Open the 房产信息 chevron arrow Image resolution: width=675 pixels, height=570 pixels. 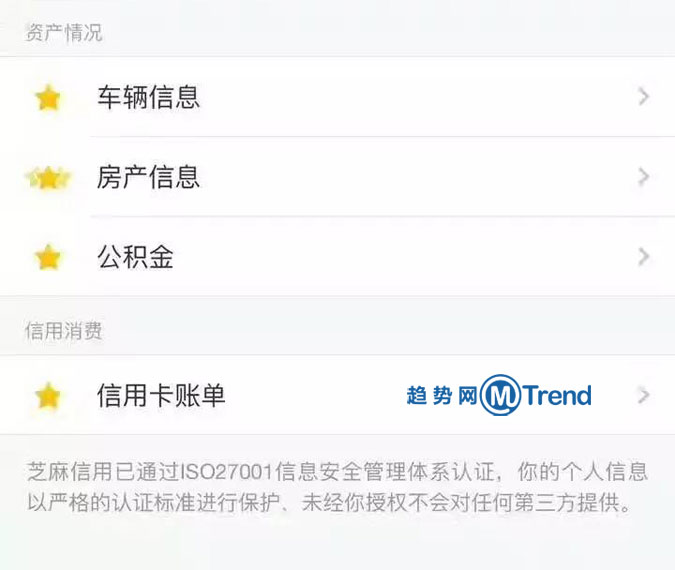[644, 177]
